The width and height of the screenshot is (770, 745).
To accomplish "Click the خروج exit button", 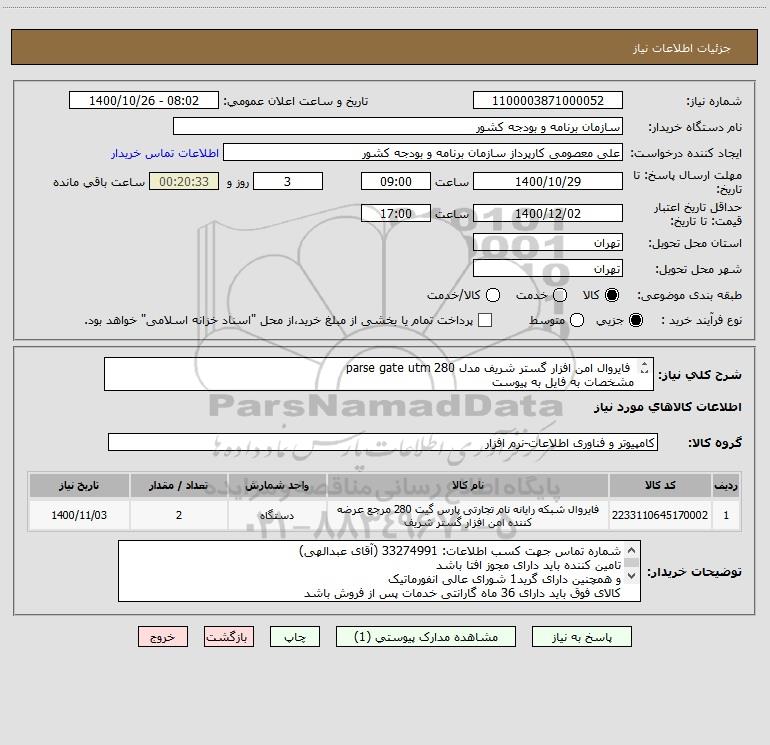I will [x=163, y=637].
